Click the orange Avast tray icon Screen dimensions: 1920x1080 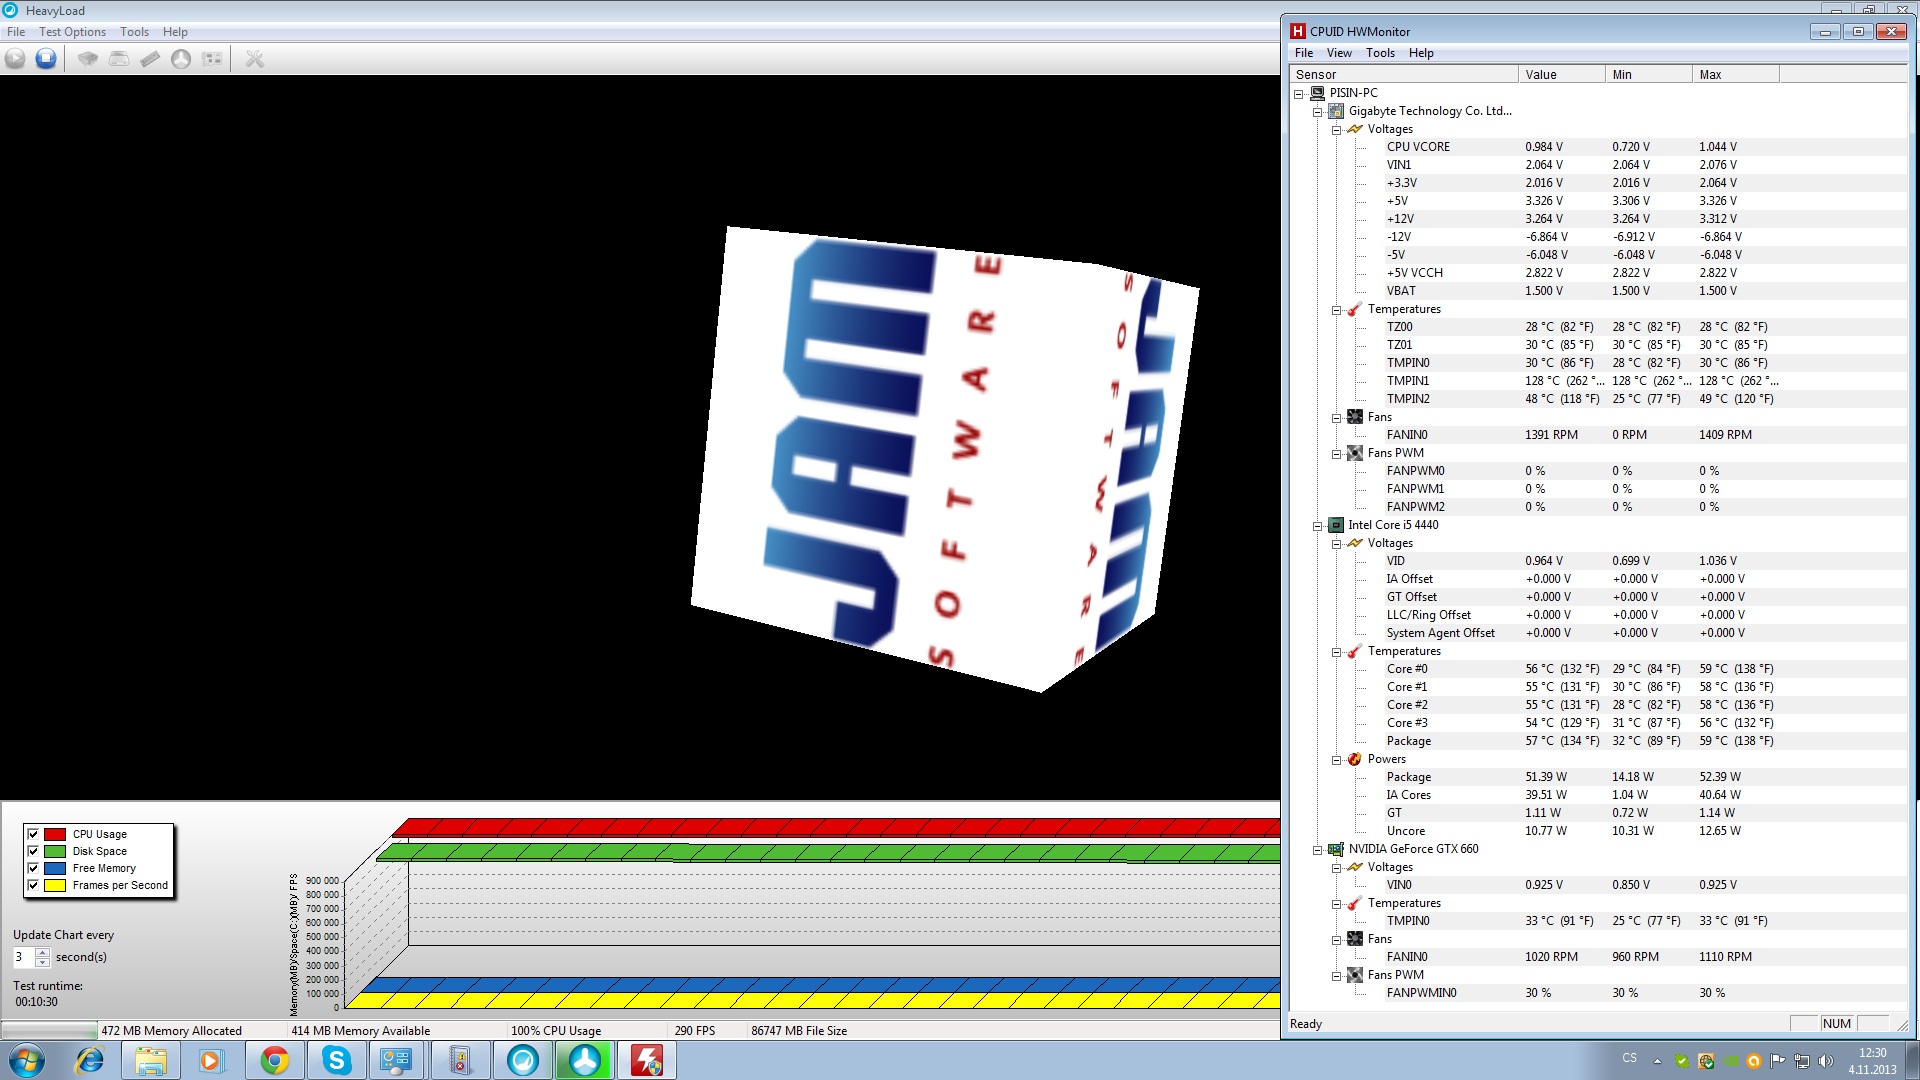(x=1753, y=1061)
